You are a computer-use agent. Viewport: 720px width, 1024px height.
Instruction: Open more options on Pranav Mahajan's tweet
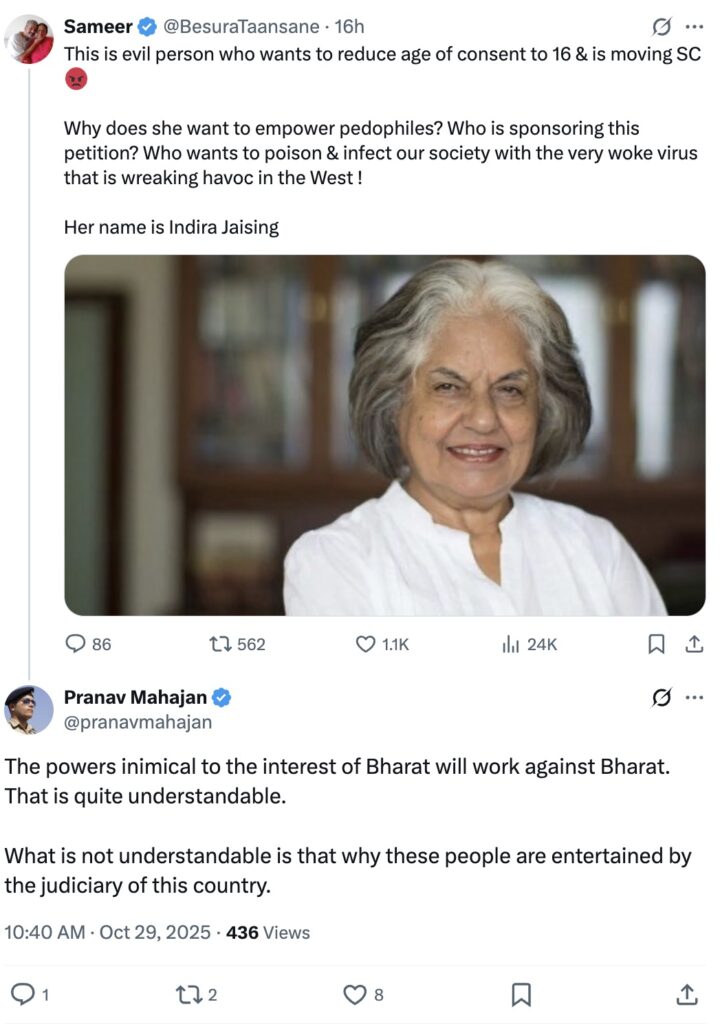(694, 698)
